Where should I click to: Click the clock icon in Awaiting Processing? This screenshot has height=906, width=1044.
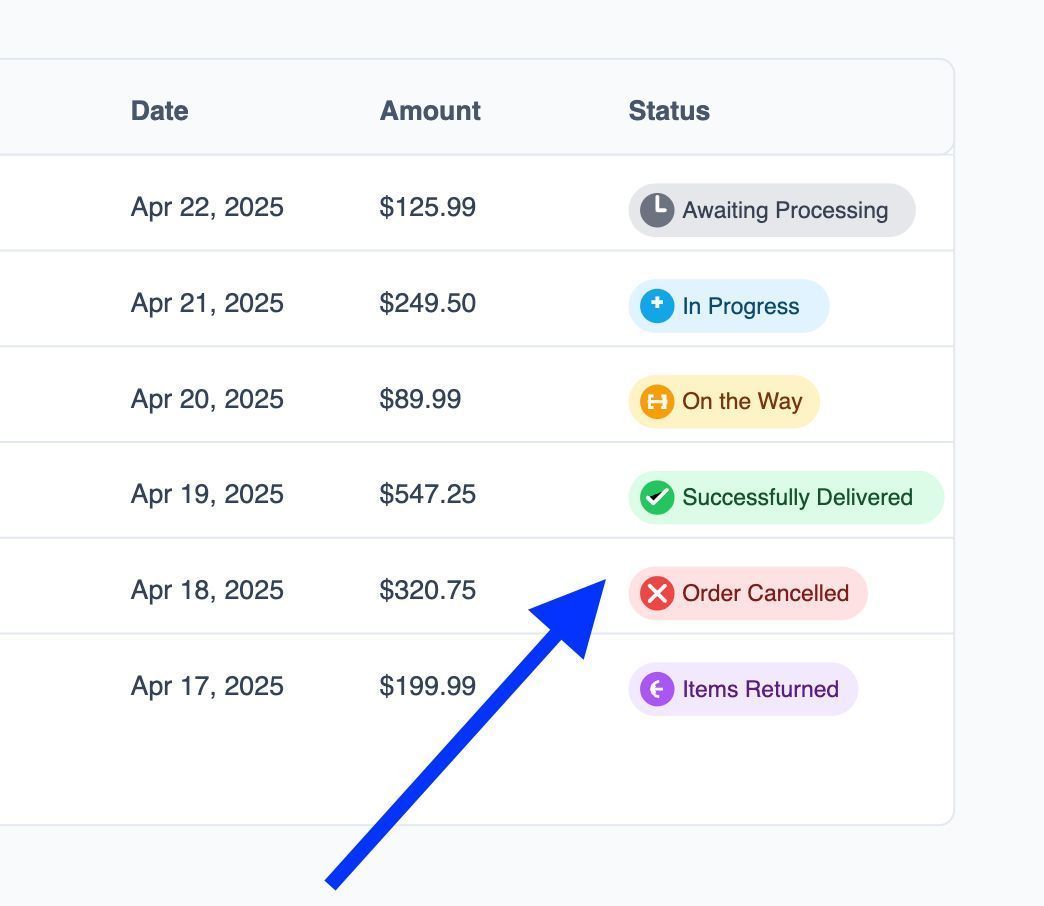tap(657, 210)
